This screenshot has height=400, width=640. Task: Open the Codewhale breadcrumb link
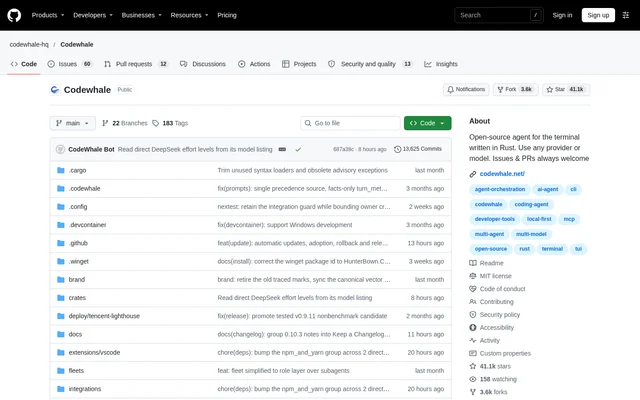click(x=77, y=44)
